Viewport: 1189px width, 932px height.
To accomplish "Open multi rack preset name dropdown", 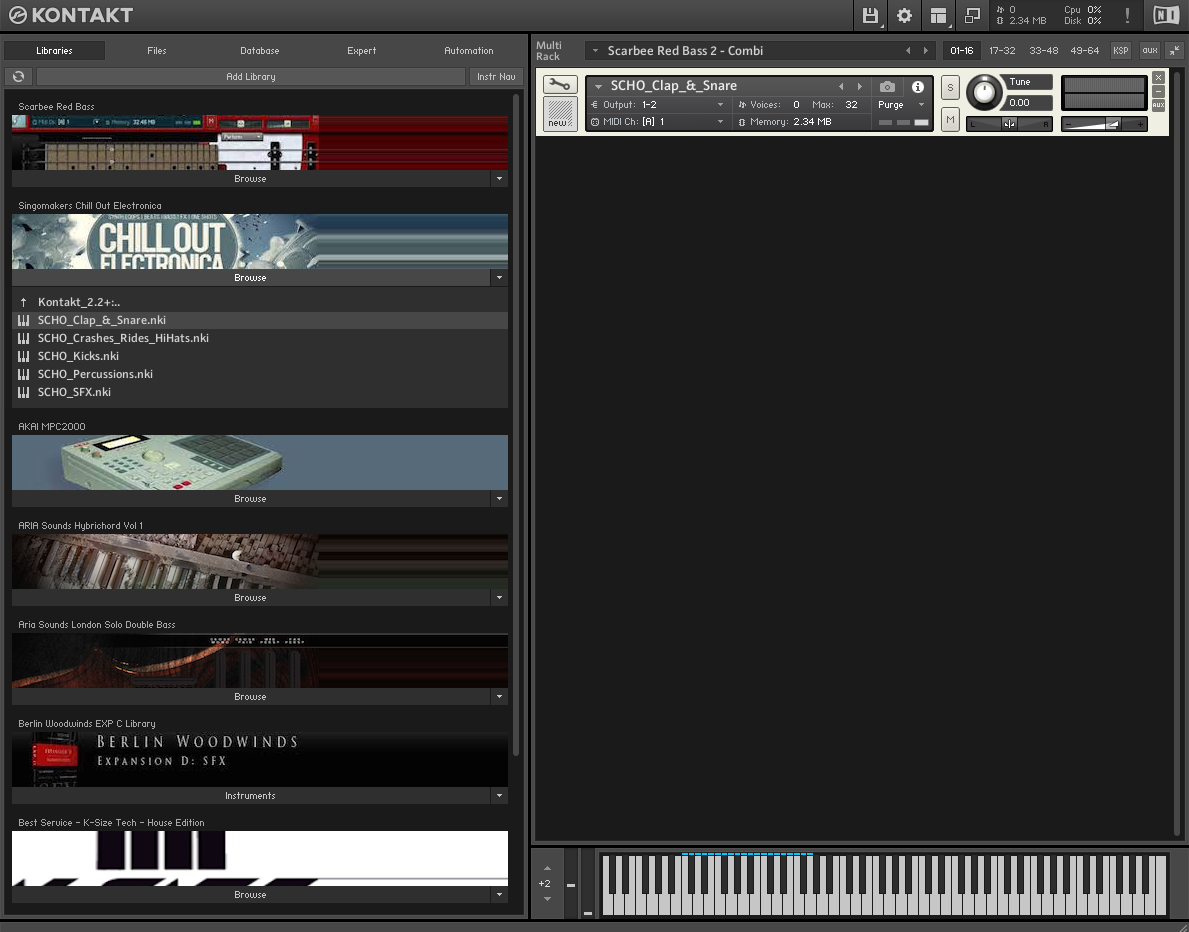I will 595,51.
